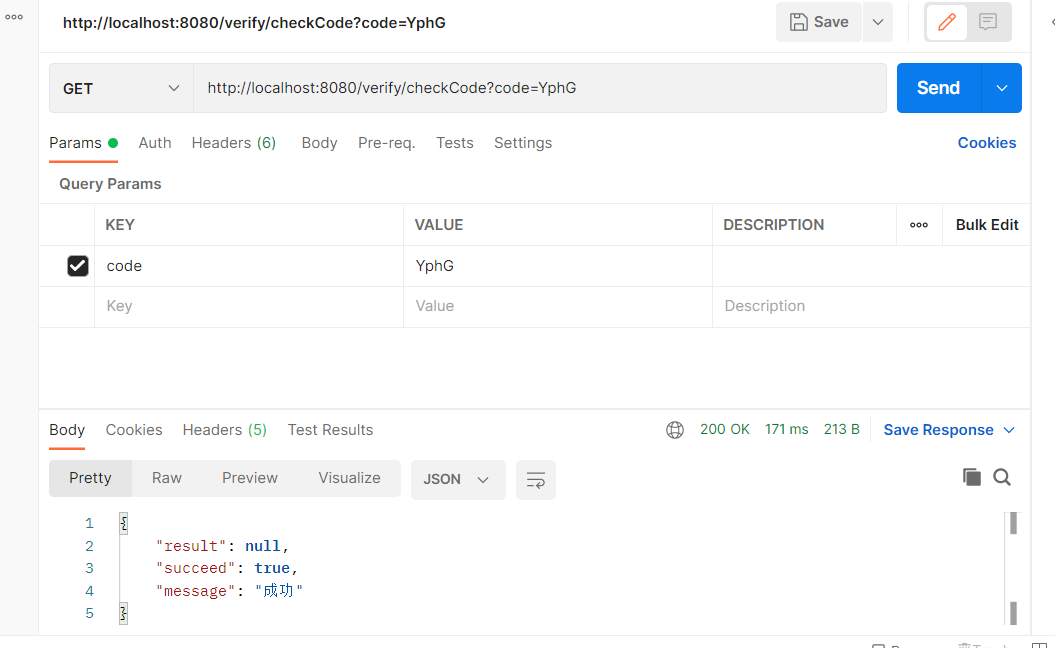The image size is (1055, 648).
Task: Click the wrap lines icon in response toolbar
Action: point(536,480)
